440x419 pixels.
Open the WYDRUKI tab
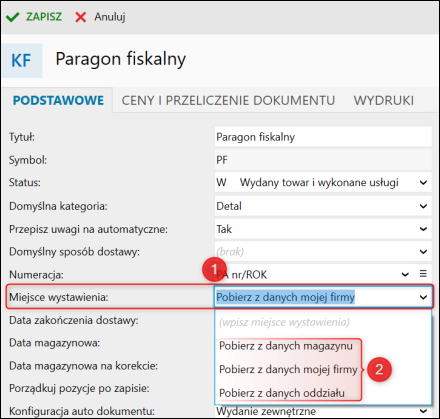[x=384, y=100]
